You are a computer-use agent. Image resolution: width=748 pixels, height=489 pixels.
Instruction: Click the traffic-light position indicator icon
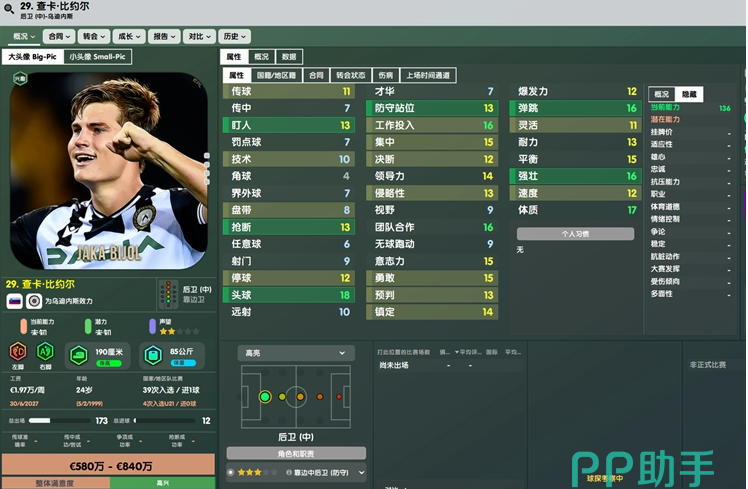click(x=166, y=295)
